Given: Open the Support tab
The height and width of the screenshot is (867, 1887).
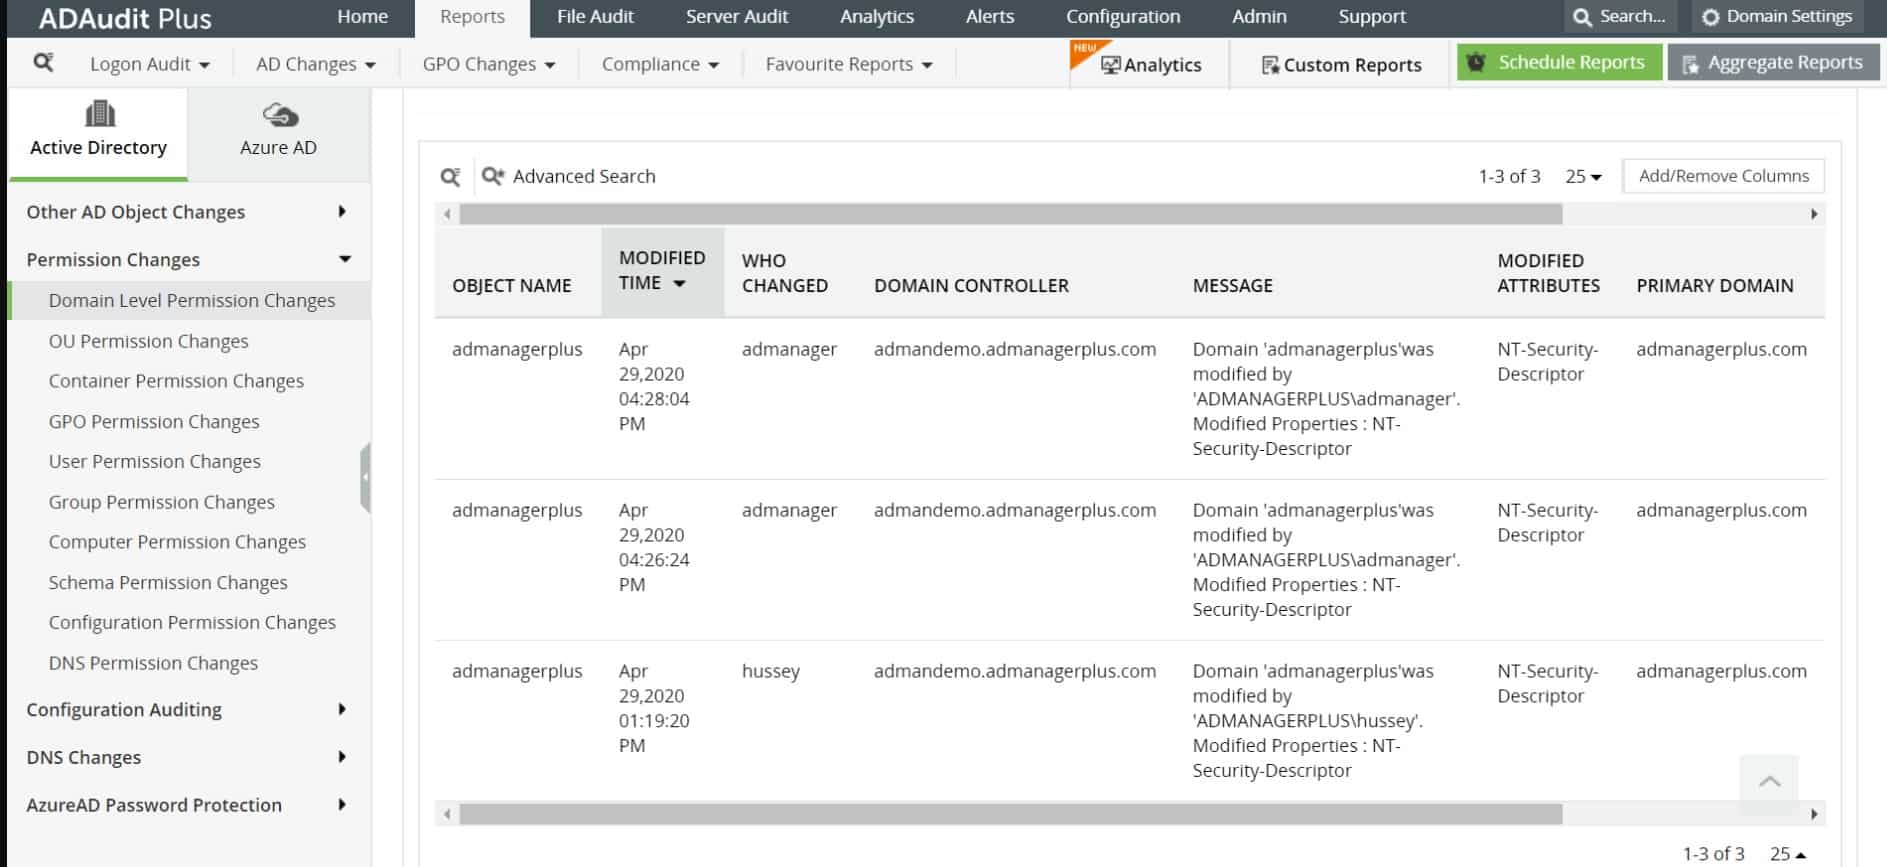Looking at the screenshot, I should click(x=1372, y=17).
